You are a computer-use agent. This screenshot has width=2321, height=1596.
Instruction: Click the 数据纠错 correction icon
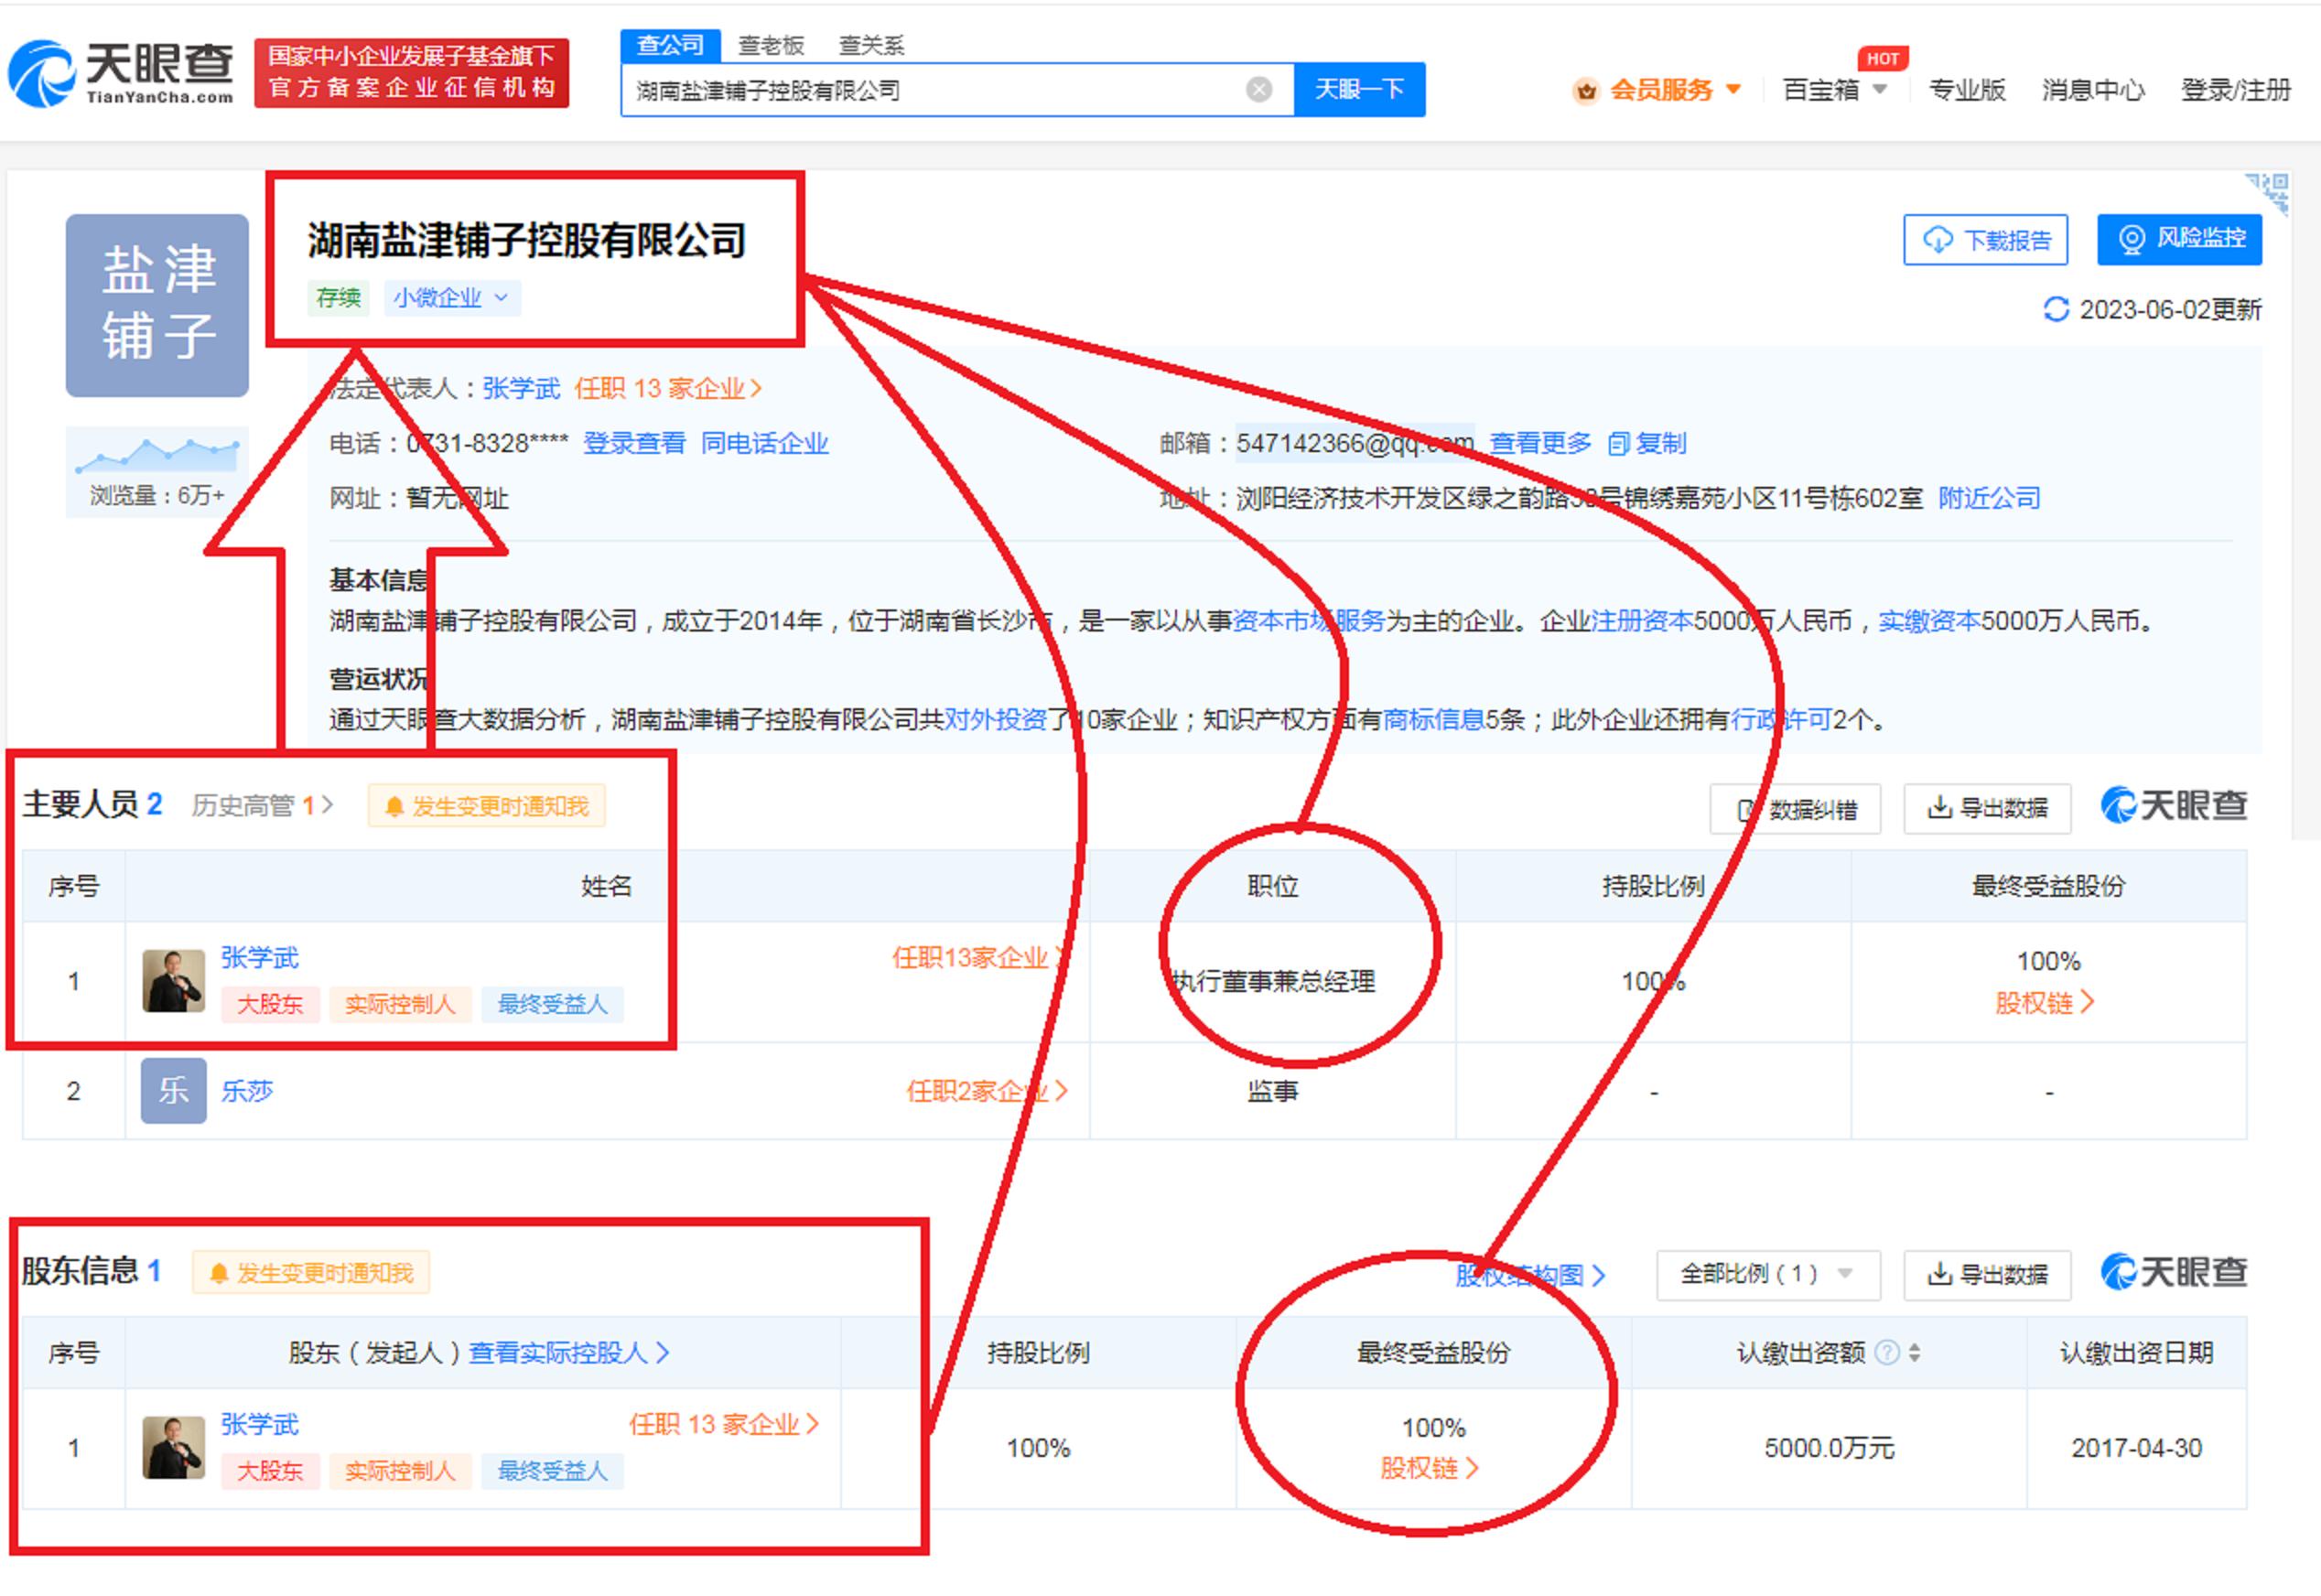1745,808
